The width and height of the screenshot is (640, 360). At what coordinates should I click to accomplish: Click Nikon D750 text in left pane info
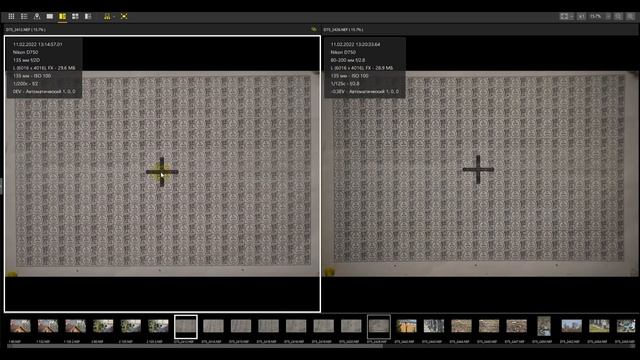(25, 52)
